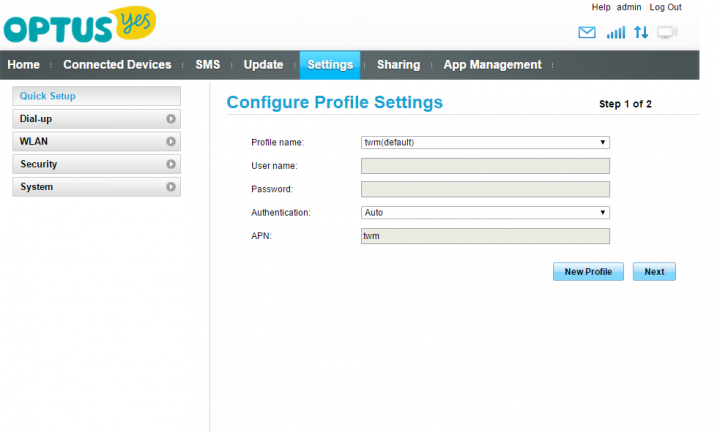Click the Optus yes logo
The height and width of the screenshot is (432, 720).
[x=80, y=24]
